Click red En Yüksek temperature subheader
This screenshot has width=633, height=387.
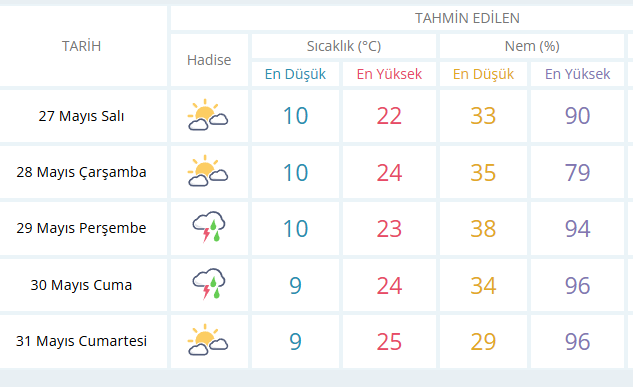coord(389,74)
